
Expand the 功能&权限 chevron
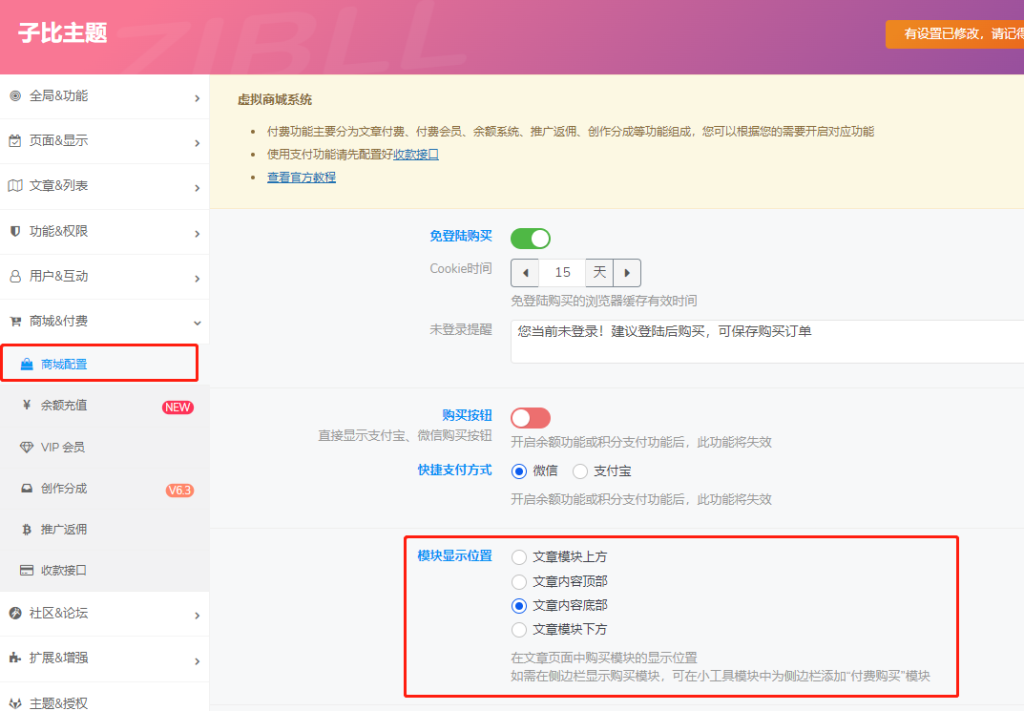(197, 234)
